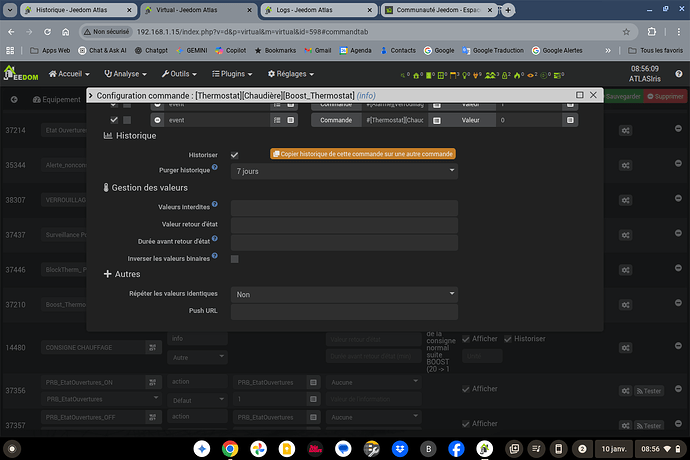Click the browser back arrow
This screenshot has width=690, height=460.
pos(14,31)
